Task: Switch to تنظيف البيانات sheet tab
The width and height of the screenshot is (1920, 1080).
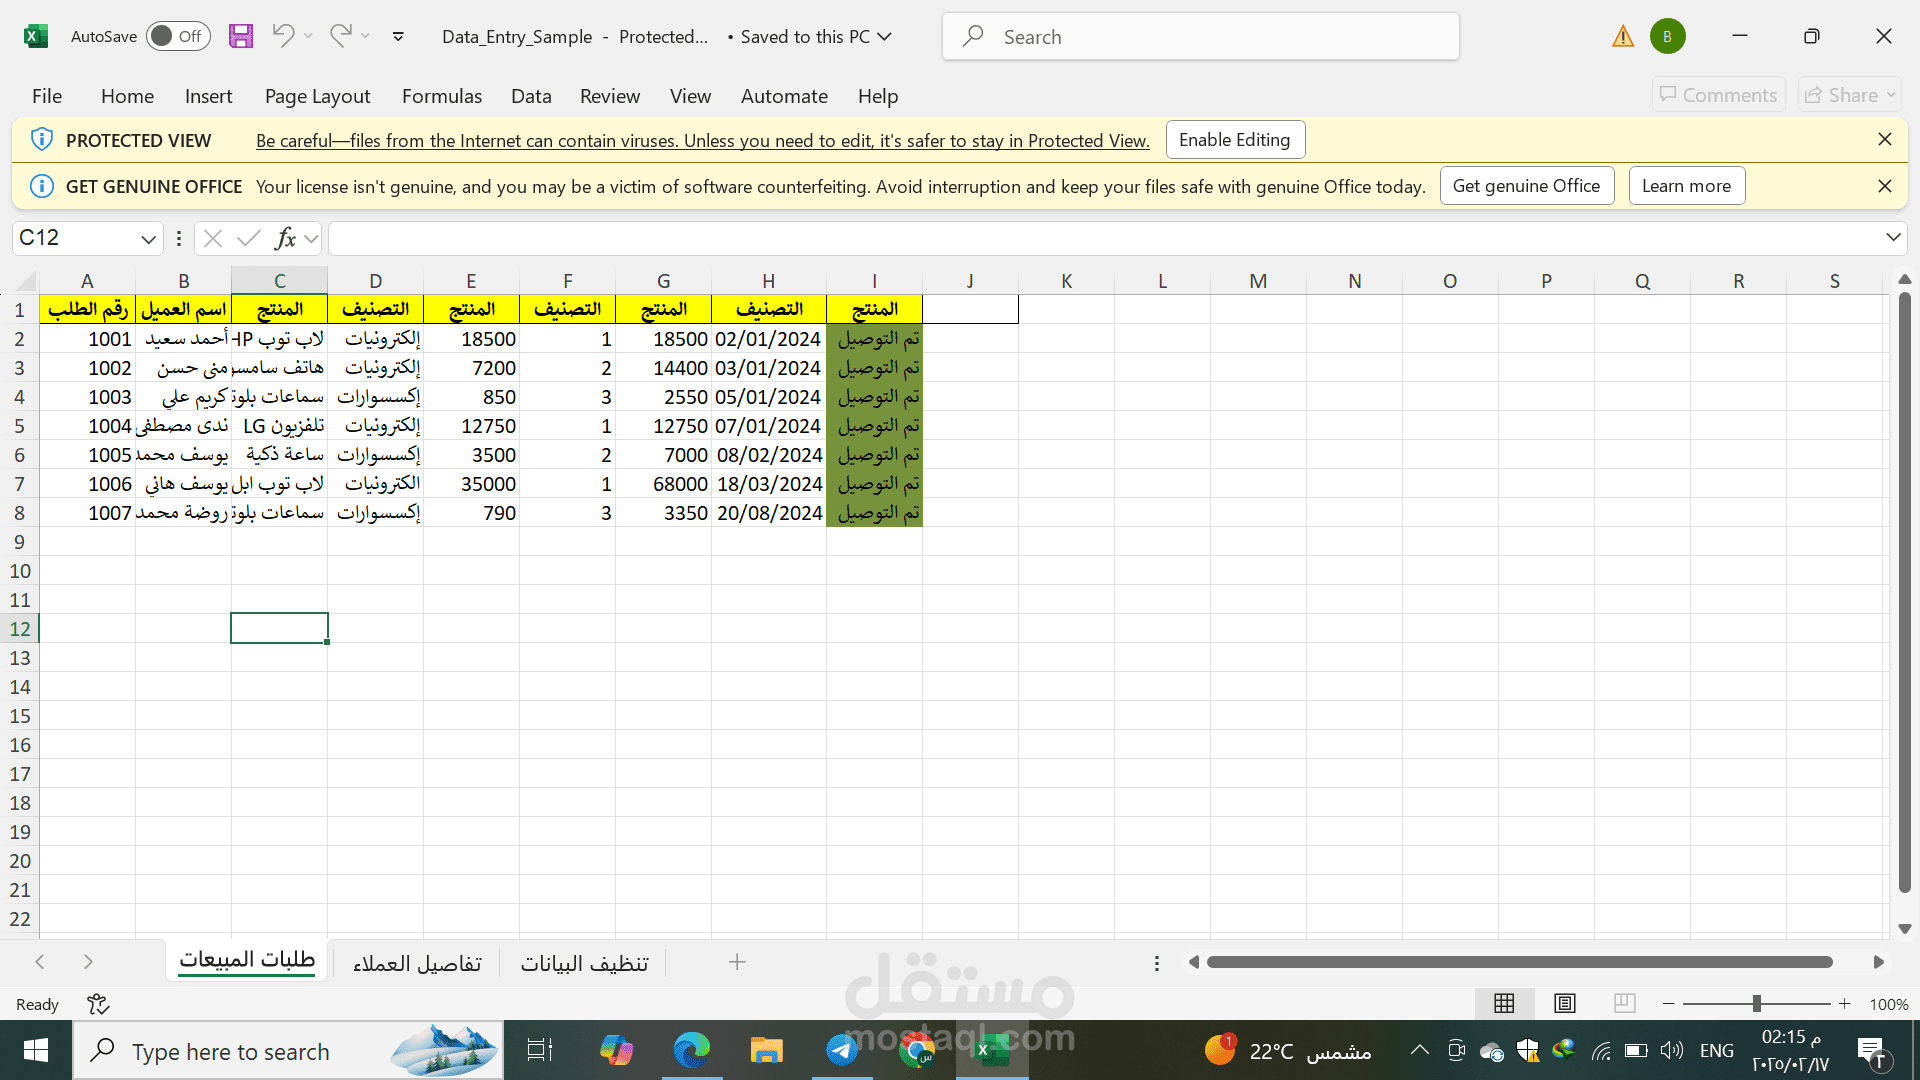Action: 584,962
